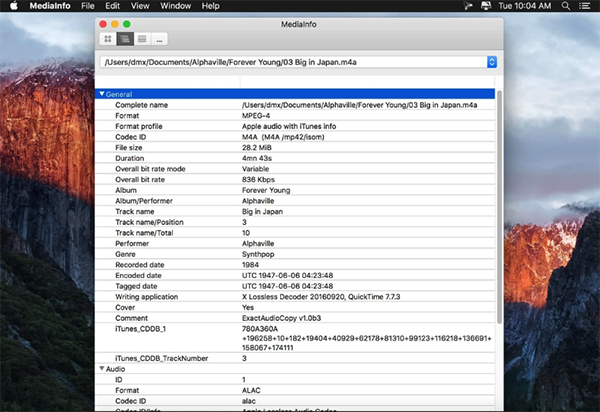This screenshot has height=412, width=600.
Task: Collapse the Audio section triangle
Action: tap(102, 368)
